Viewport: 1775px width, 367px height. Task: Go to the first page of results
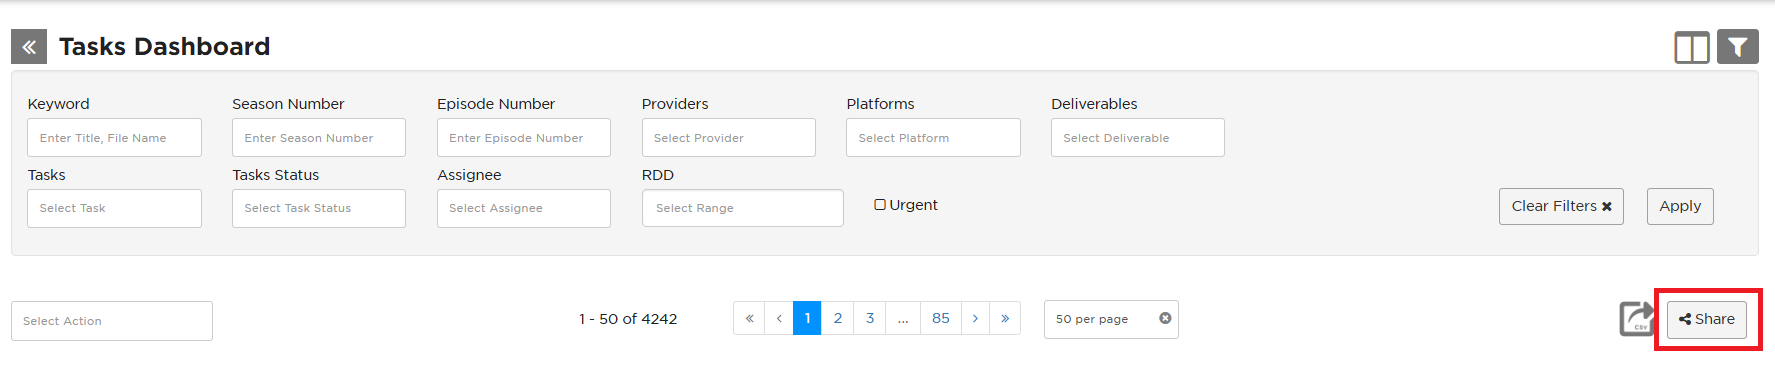point(749,318)
